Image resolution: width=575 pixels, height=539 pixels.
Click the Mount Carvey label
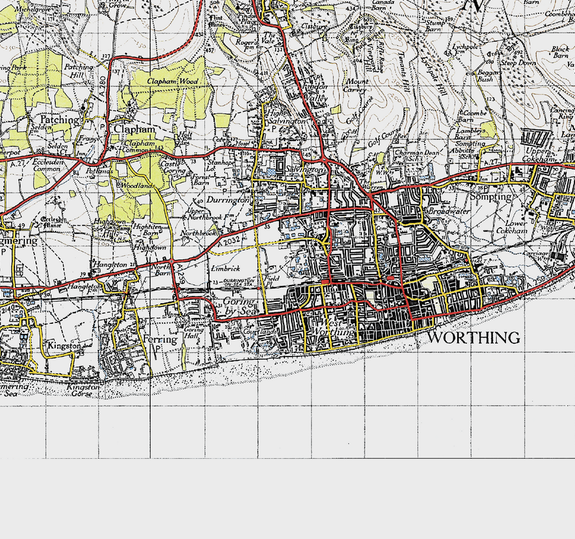(x=357, y=85)
